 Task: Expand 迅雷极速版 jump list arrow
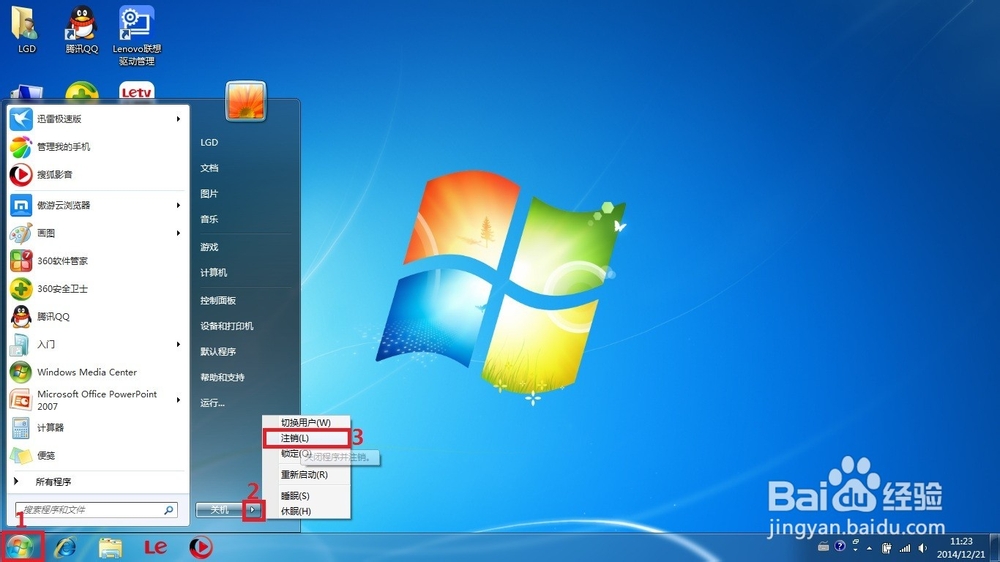(179, 119)
